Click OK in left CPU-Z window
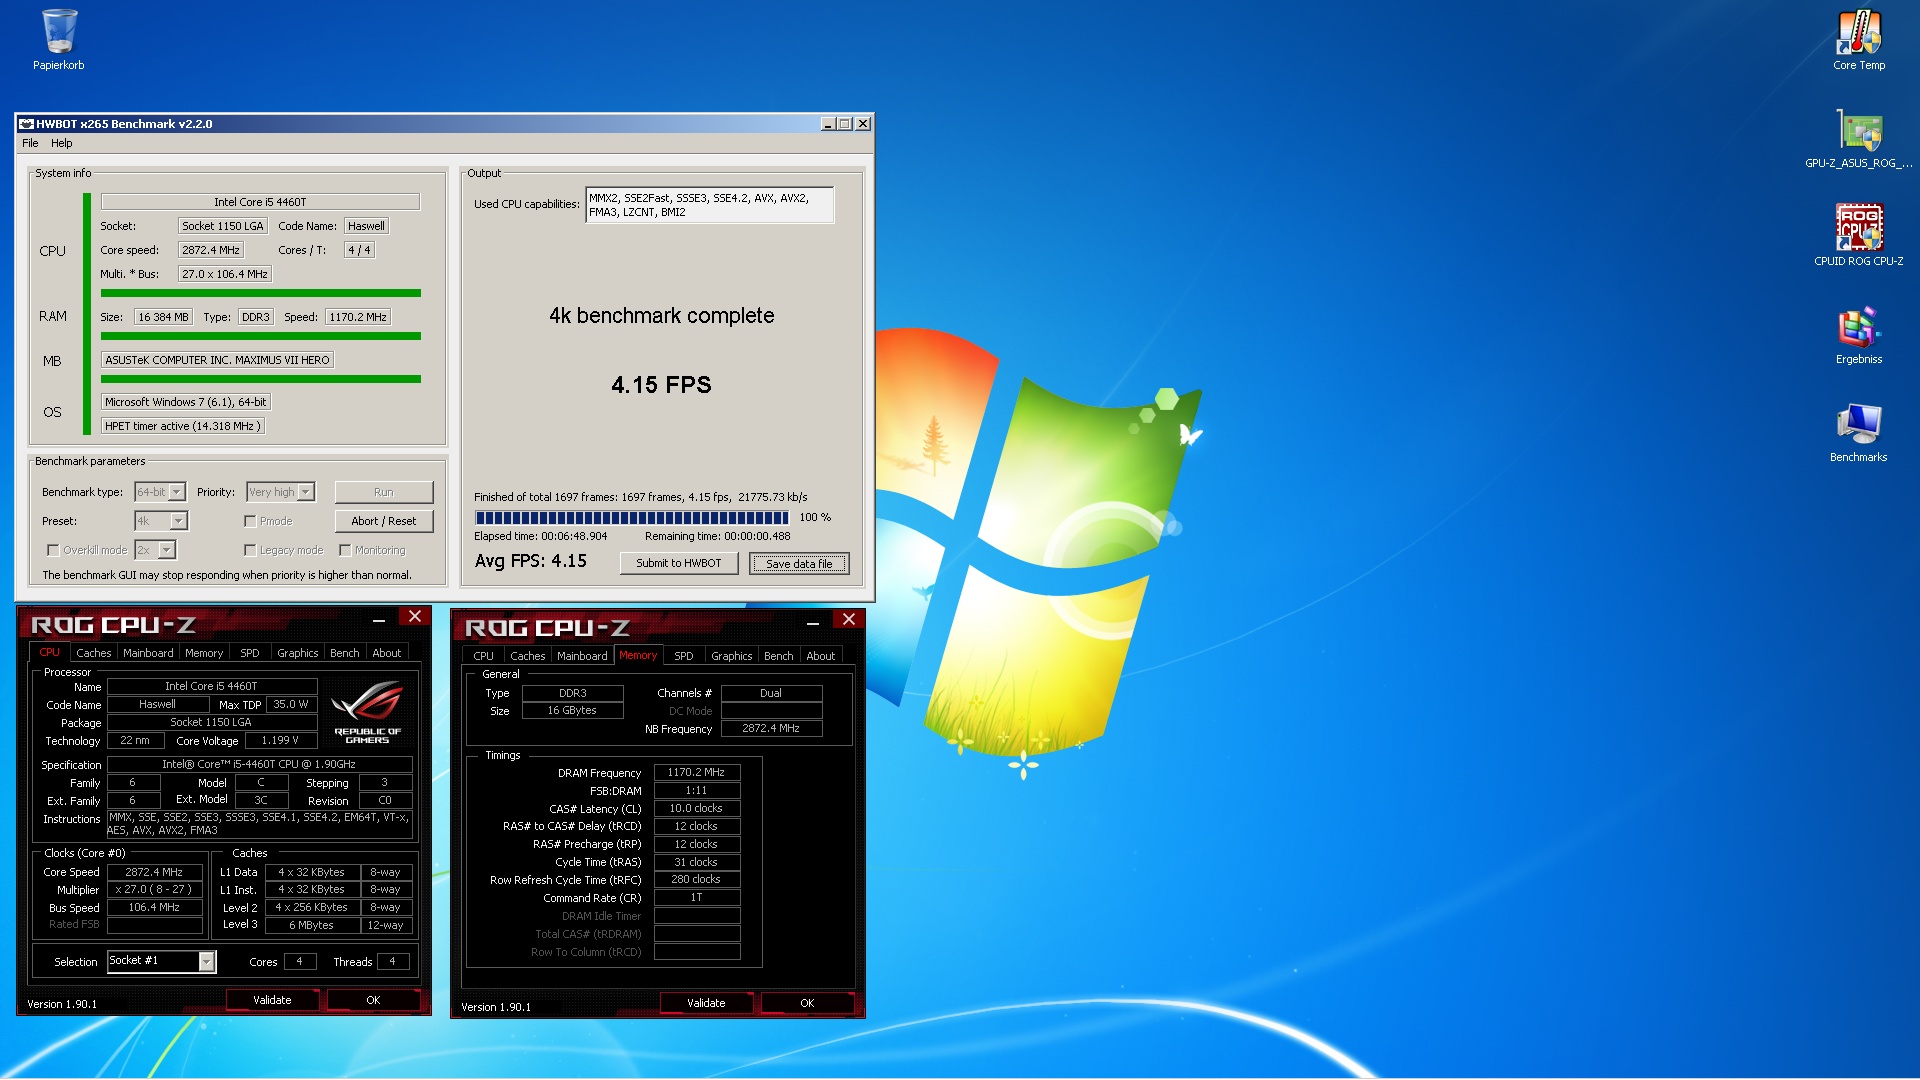Image resolution: width=1920 pixels, height=1080 pixels. [x=373, y=1000]
